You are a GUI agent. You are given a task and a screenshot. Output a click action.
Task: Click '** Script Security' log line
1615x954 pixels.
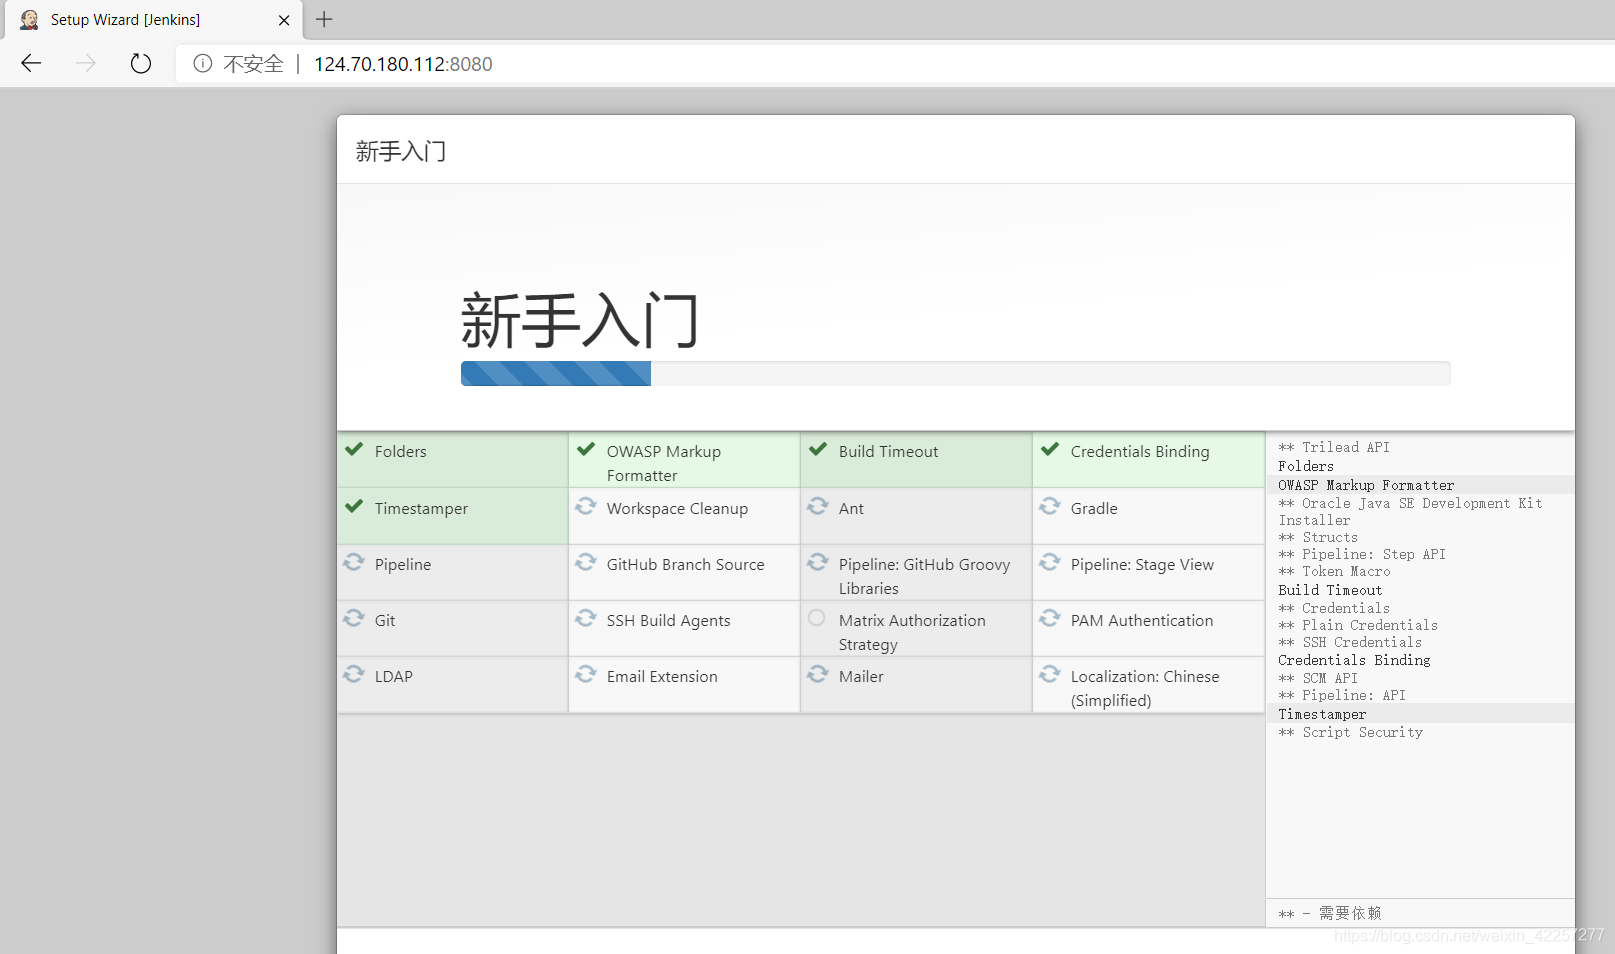(1350, 732)
